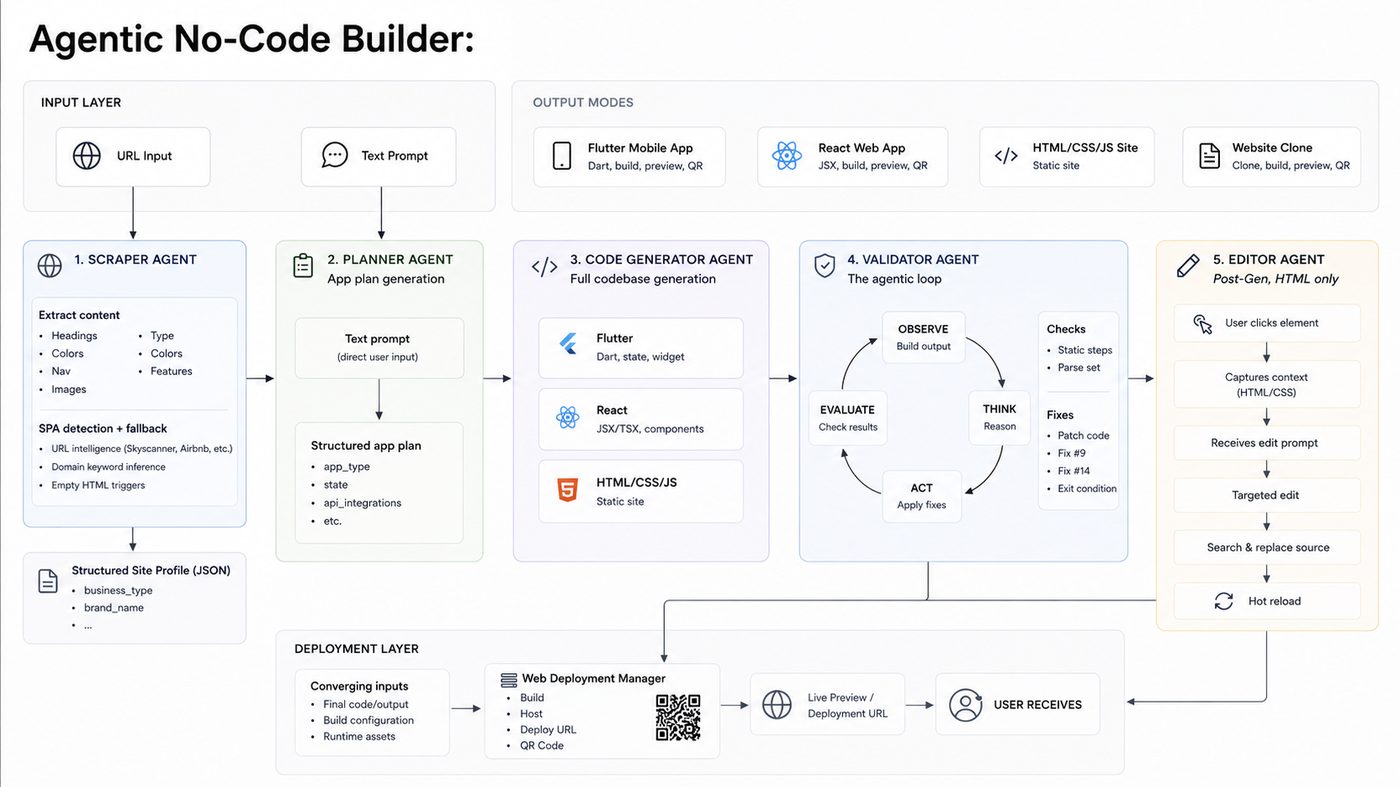Screen dimensions: 1400x787
Task: Click the chat bubble icon beside Text Prompt
Action: pos(335,155)
